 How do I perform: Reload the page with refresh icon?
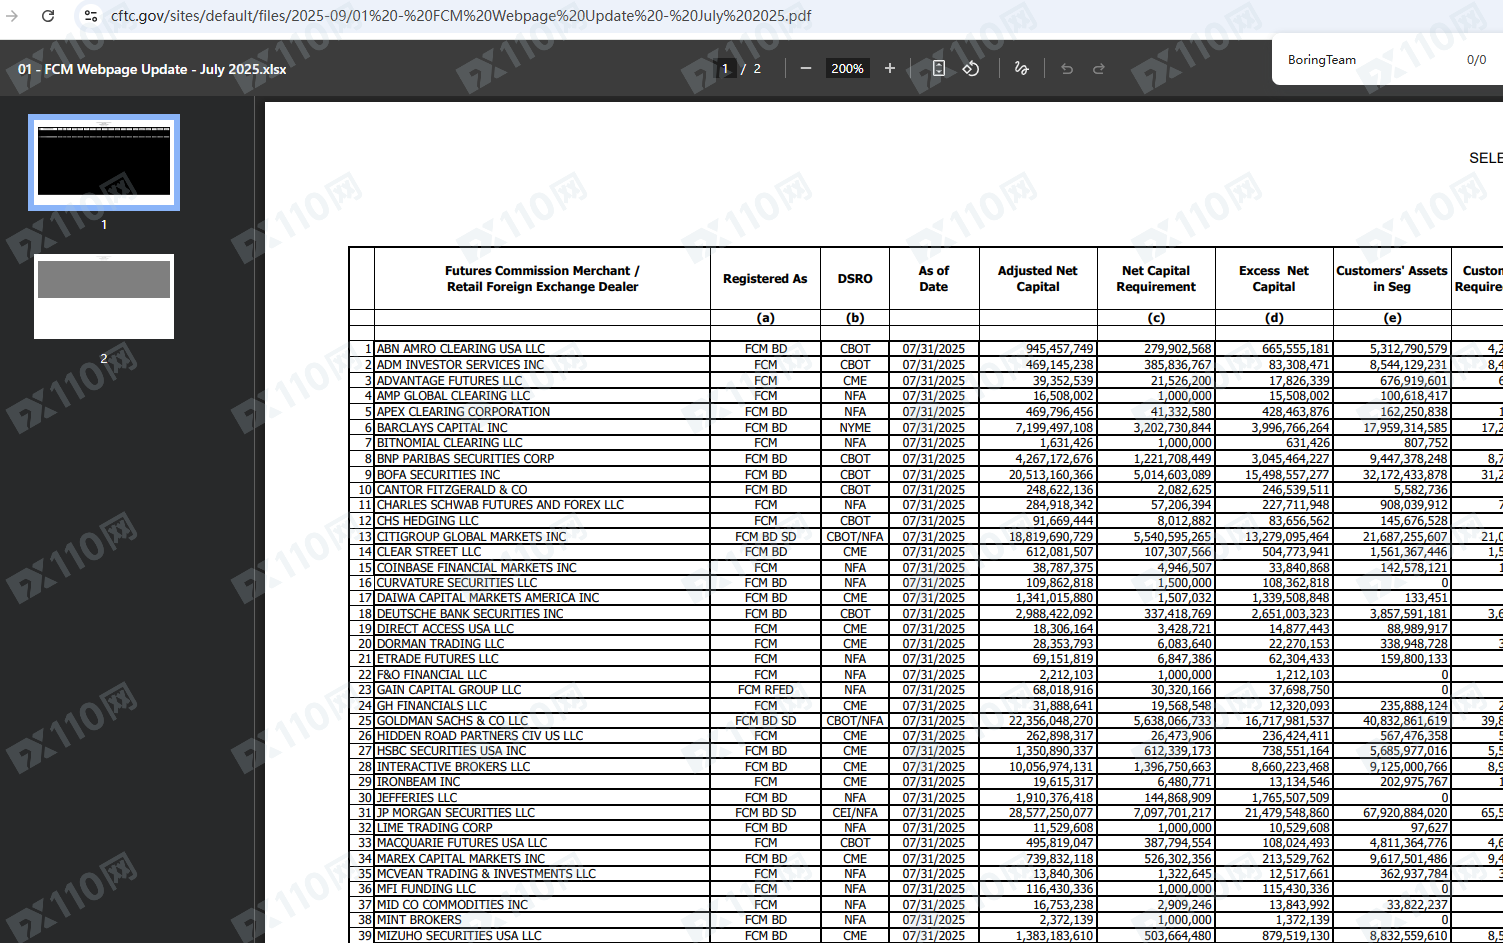(x=48, y=16)
